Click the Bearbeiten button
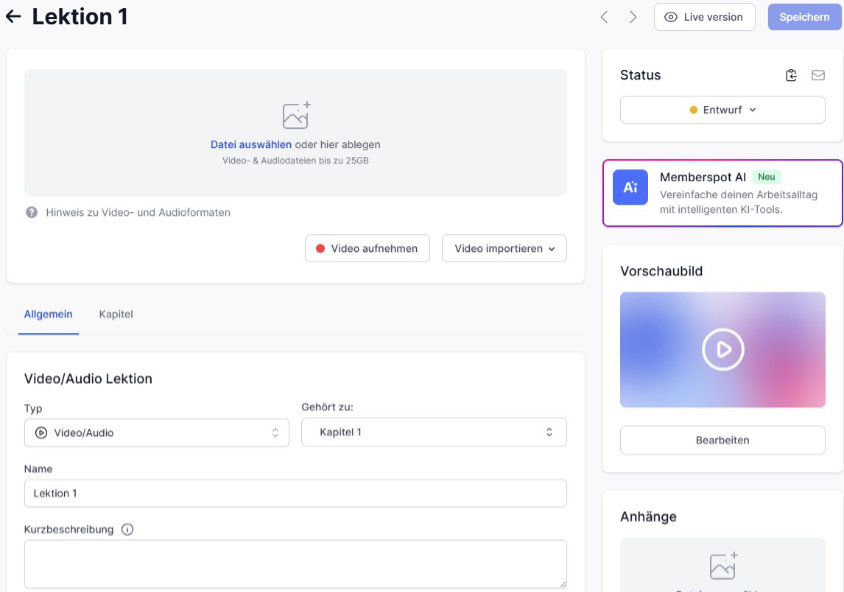This screenshot has width=844, height=592. [722, 440]
